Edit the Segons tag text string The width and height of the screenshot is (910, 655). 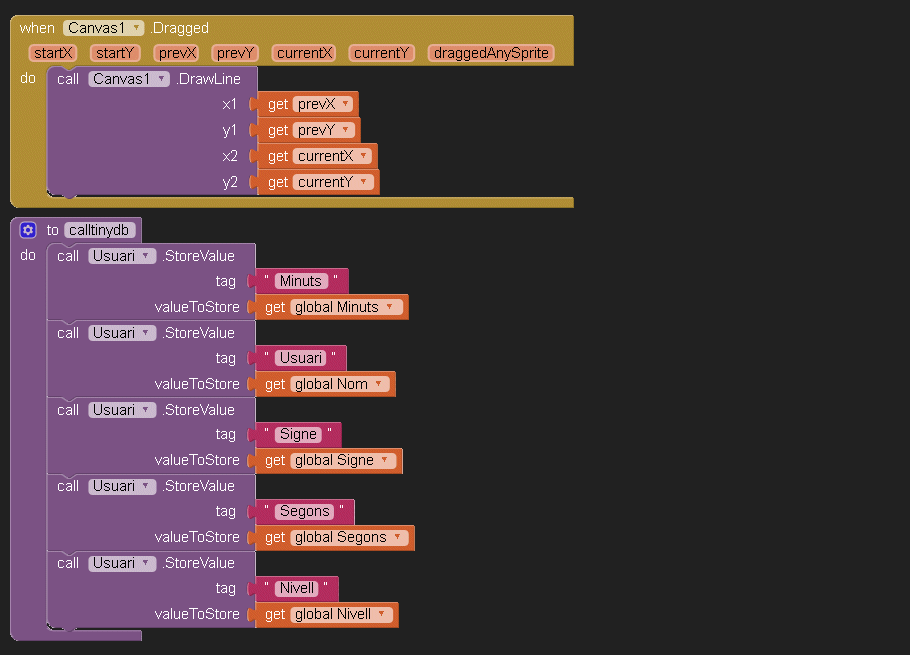click(304, 511)
